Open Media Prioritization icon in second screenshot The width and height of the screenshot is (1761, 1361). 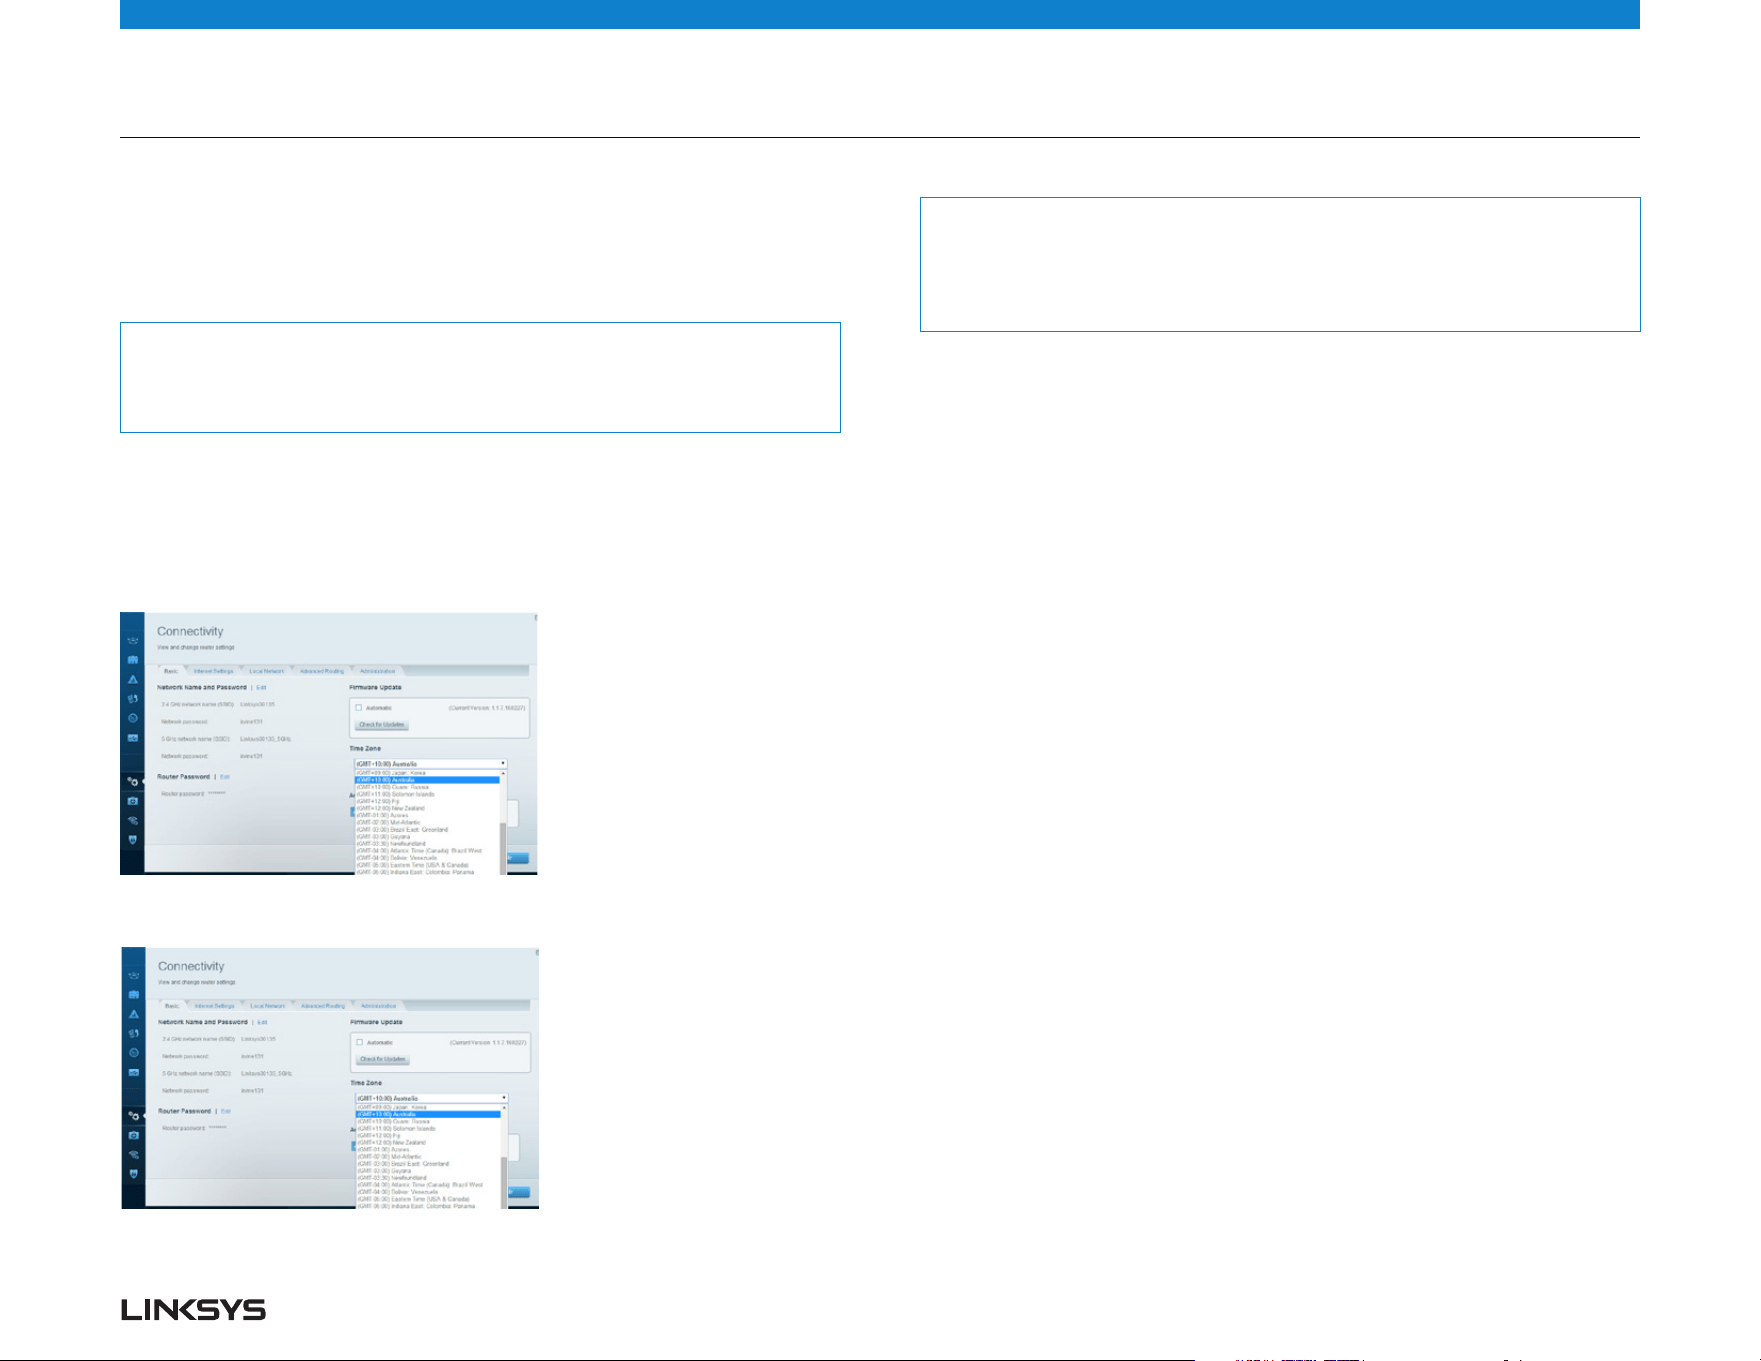click(134, 1034)
